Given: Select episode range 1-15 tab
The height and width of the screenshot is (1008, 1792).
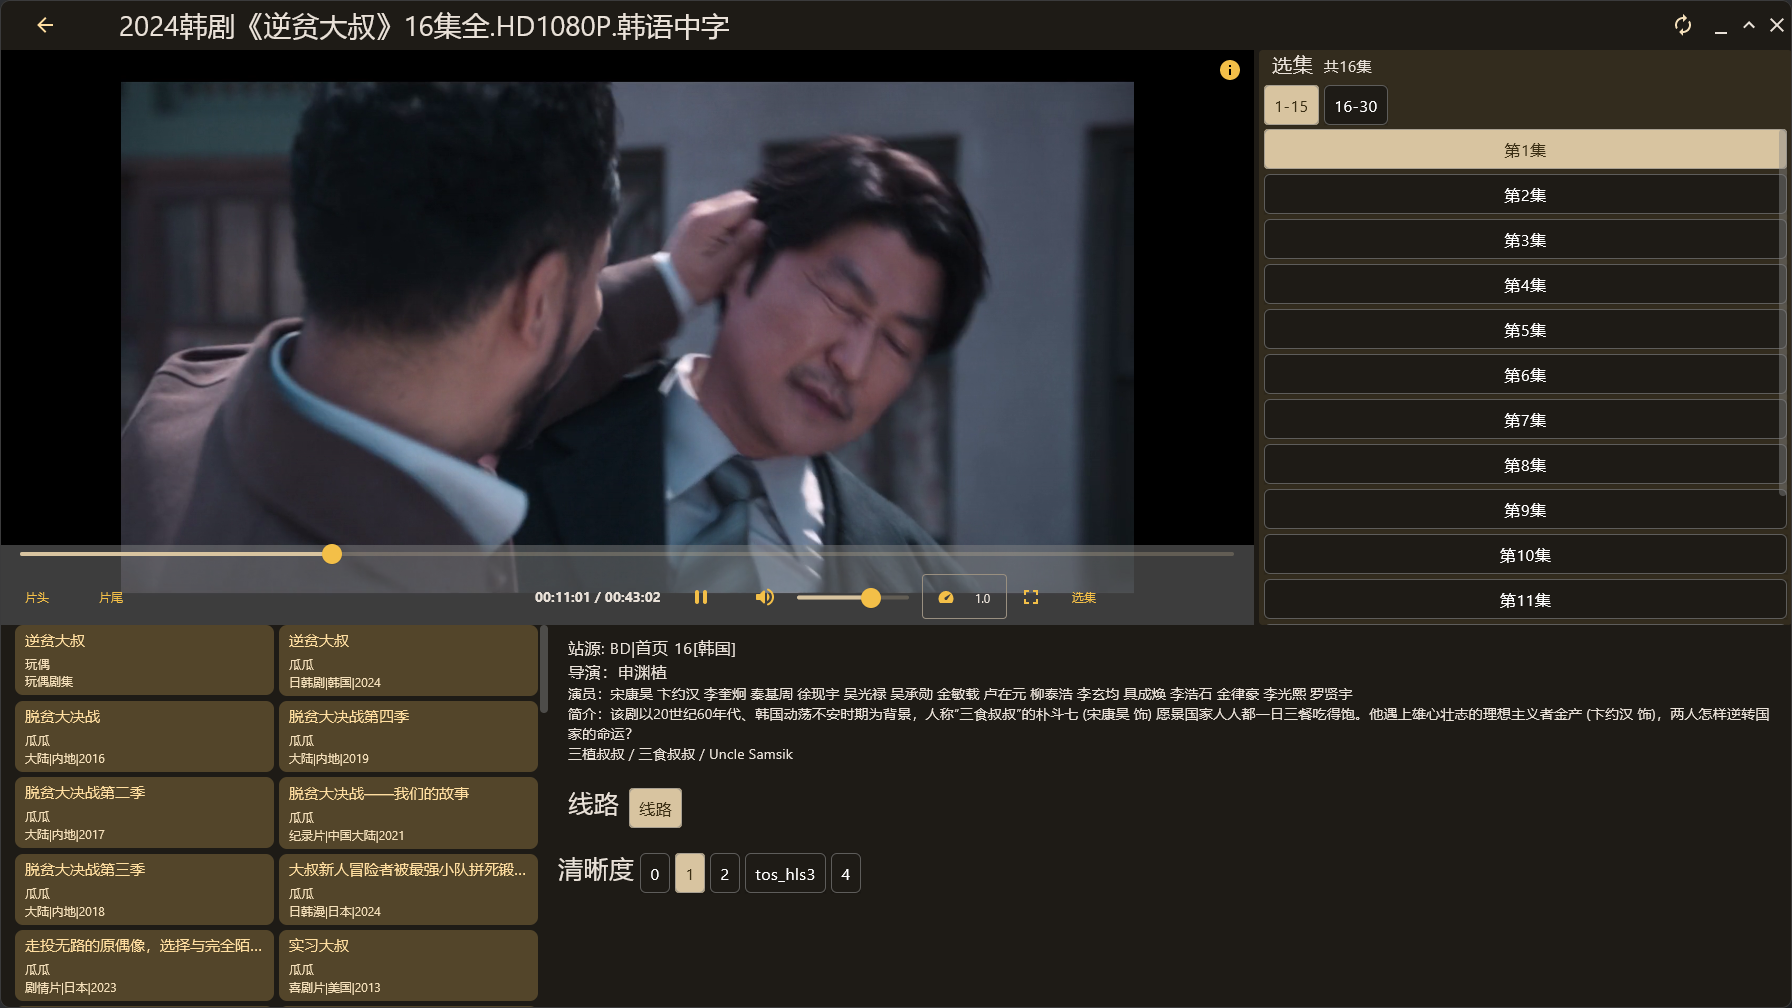Looking at the screenshot, I should 1291,106.
